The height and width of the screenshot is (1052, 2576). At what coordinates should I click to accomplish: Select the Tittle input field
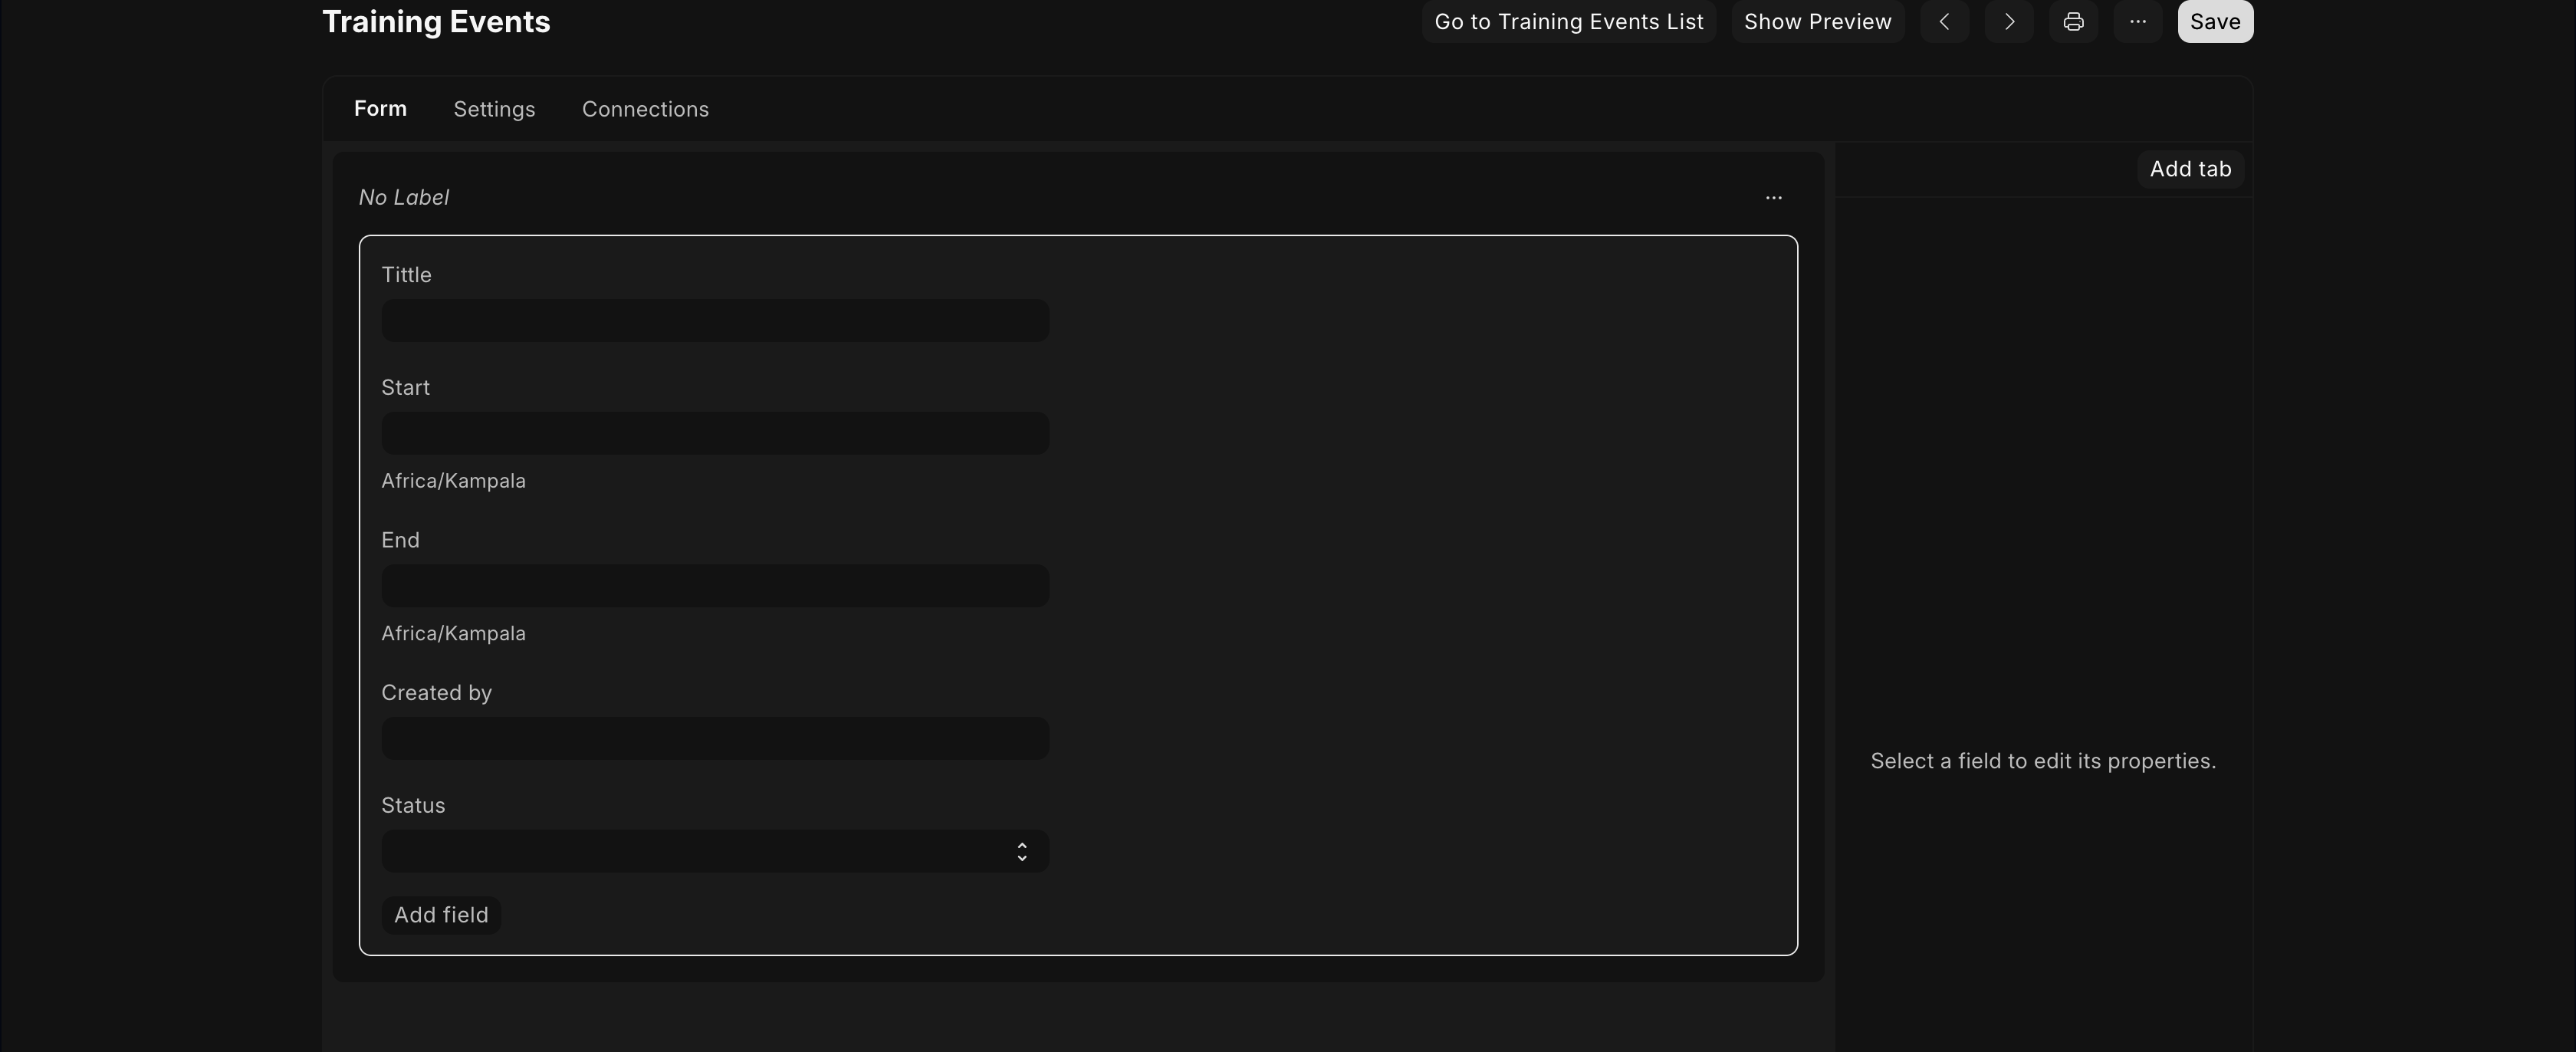click(715, 321)
